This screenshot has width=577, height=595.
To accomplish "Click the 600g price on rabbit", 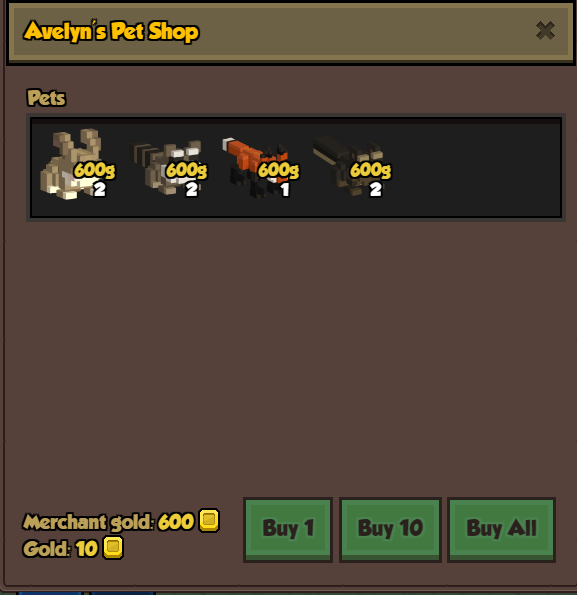I will click(94, 170).
